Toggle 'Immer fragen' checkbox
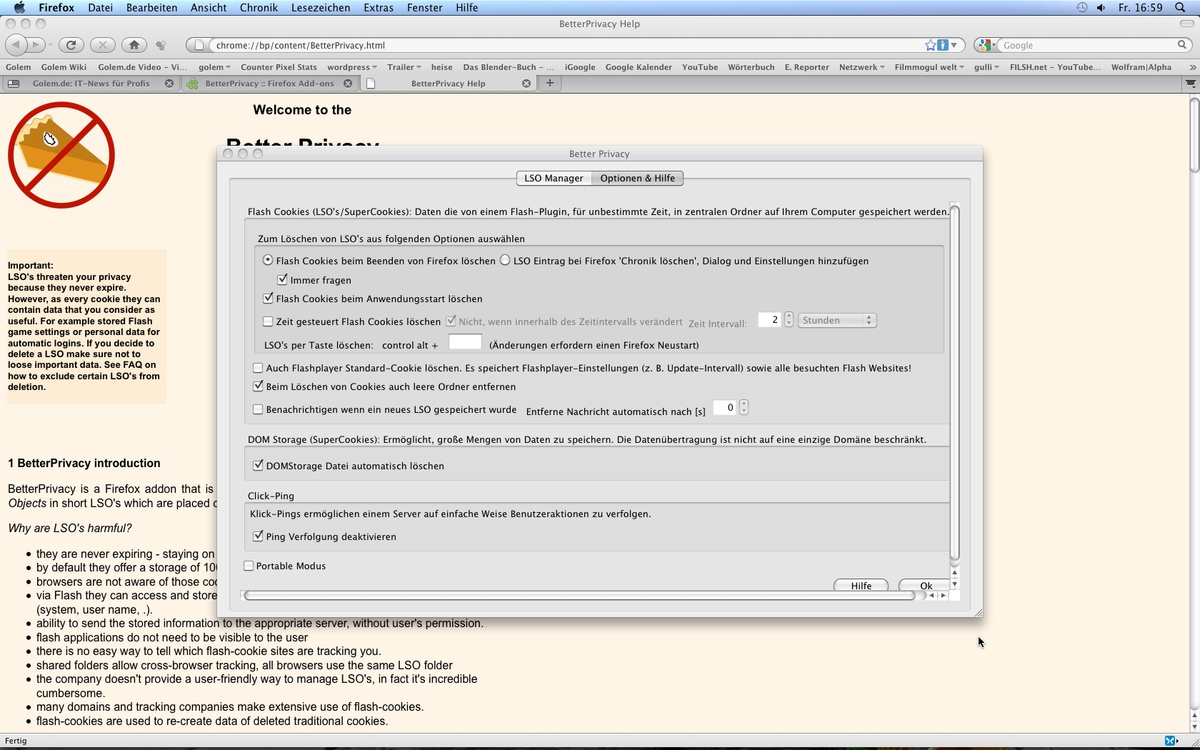This screenshot has width=1200, height=750. (x=283, y=280)
